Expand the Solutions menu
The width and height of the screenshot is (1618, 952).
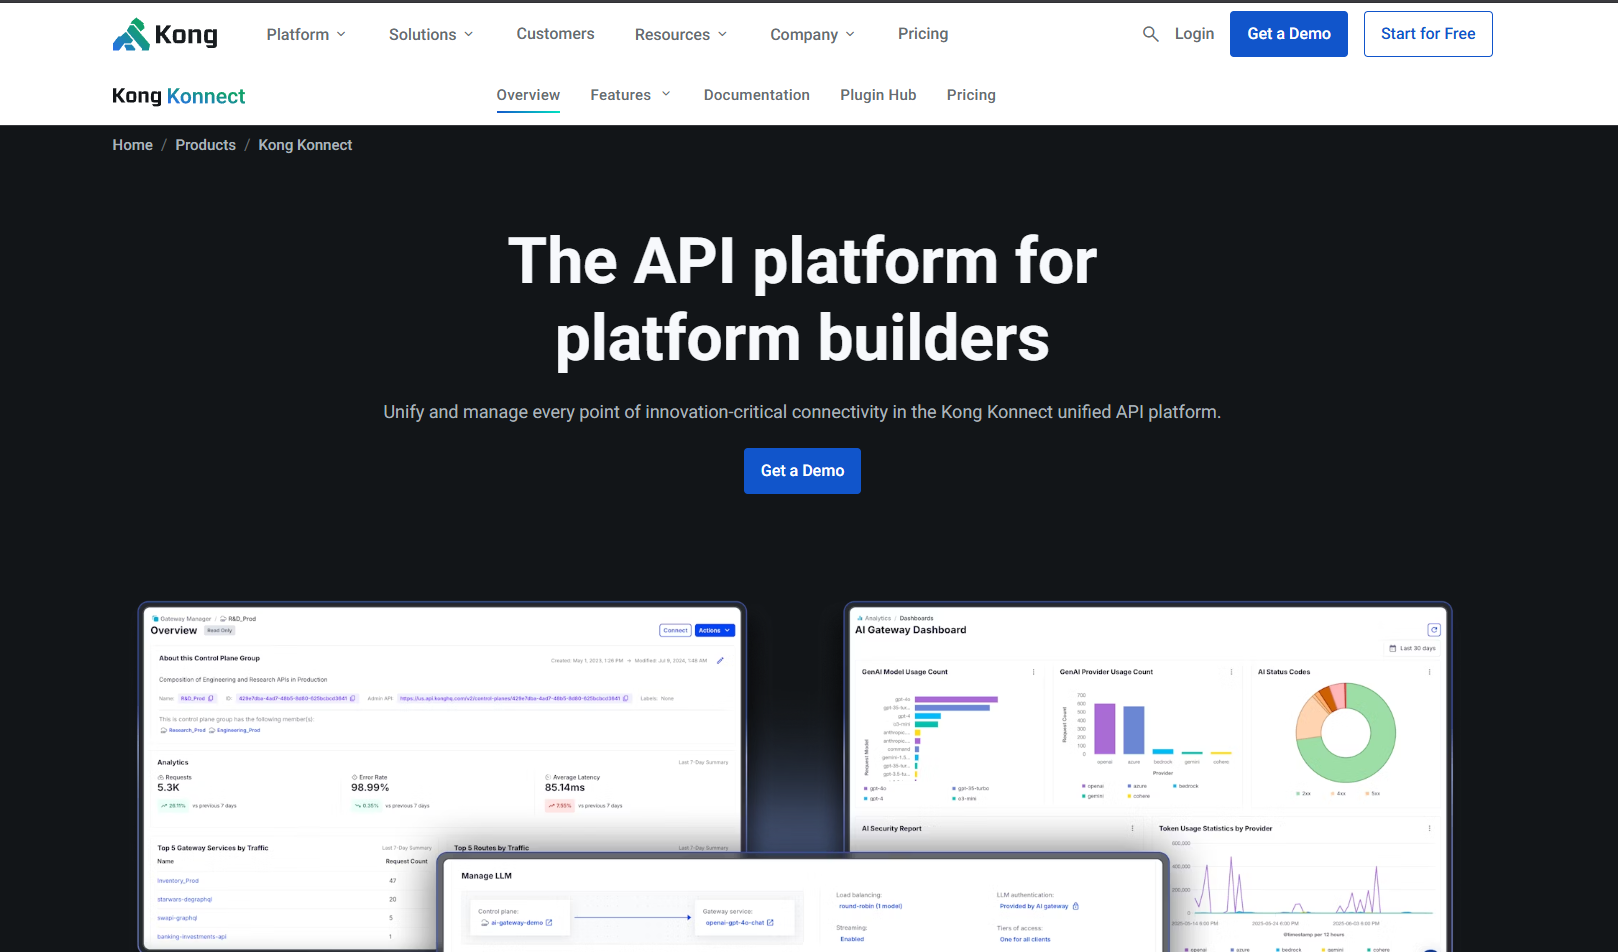coord(431,34)
